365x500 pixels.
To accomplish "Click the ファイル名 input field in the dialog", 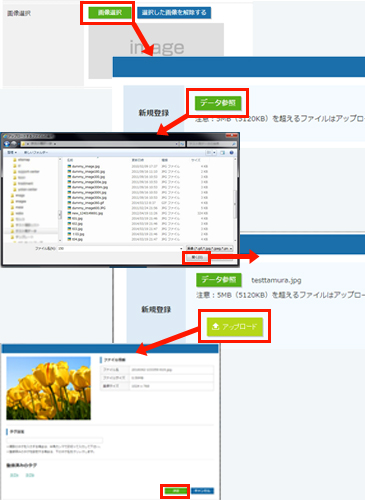I will pyautogui.click(x=121, y=248).
